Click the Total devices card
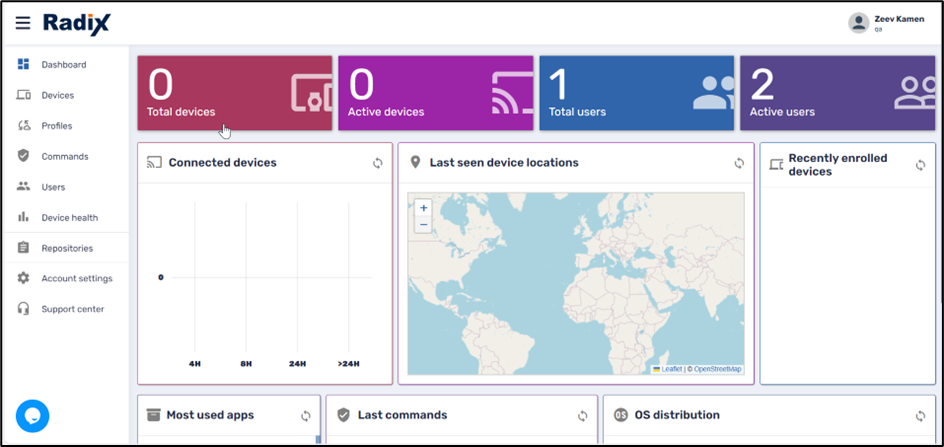The width and height of the screenshot is (944, 447). (x=234, y=93)
